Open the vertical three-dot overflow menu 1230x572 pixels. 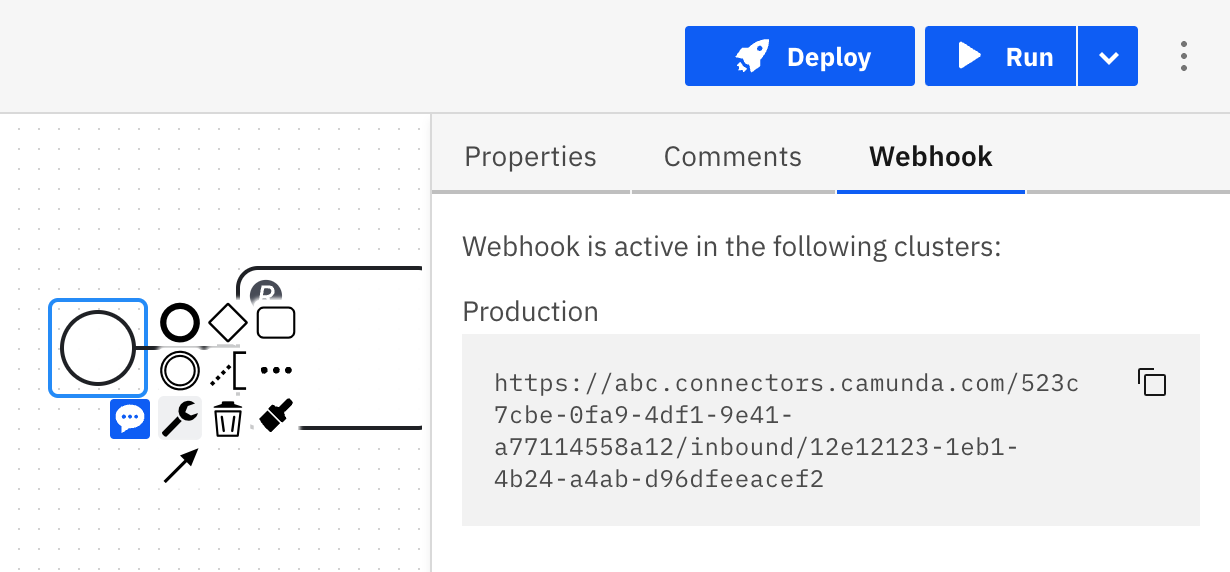point(1184,56)
